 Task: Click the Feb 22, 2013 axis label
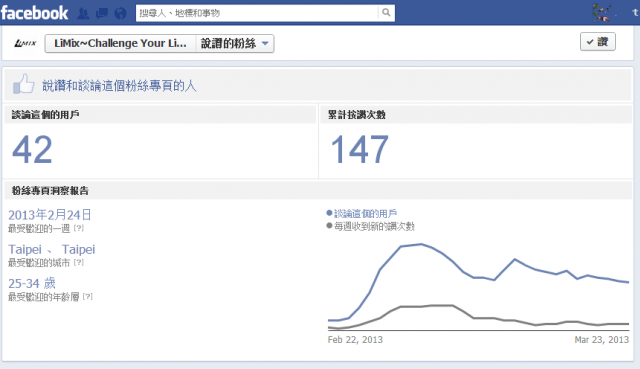coord(355,340)
